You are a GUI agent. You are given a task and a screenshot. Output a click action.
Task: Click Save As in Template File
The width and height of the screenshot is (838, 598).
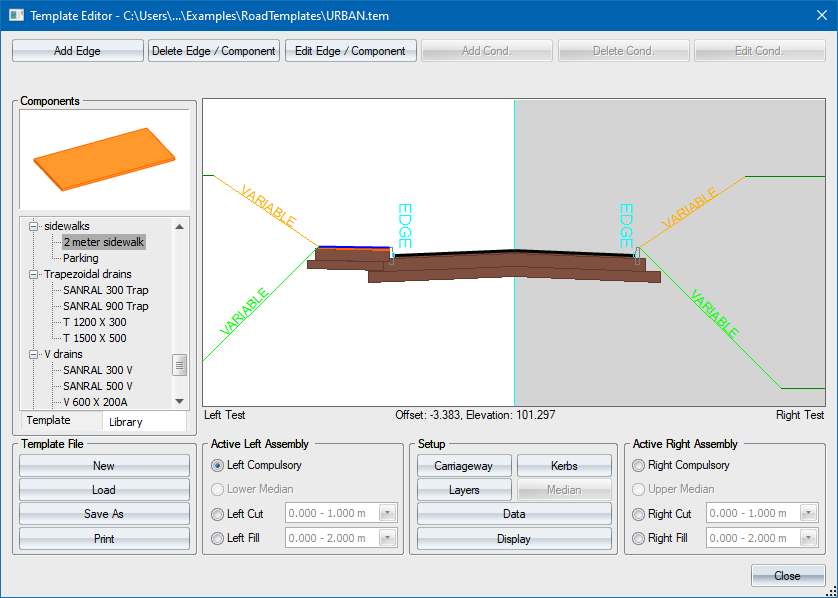click(104, 514)
